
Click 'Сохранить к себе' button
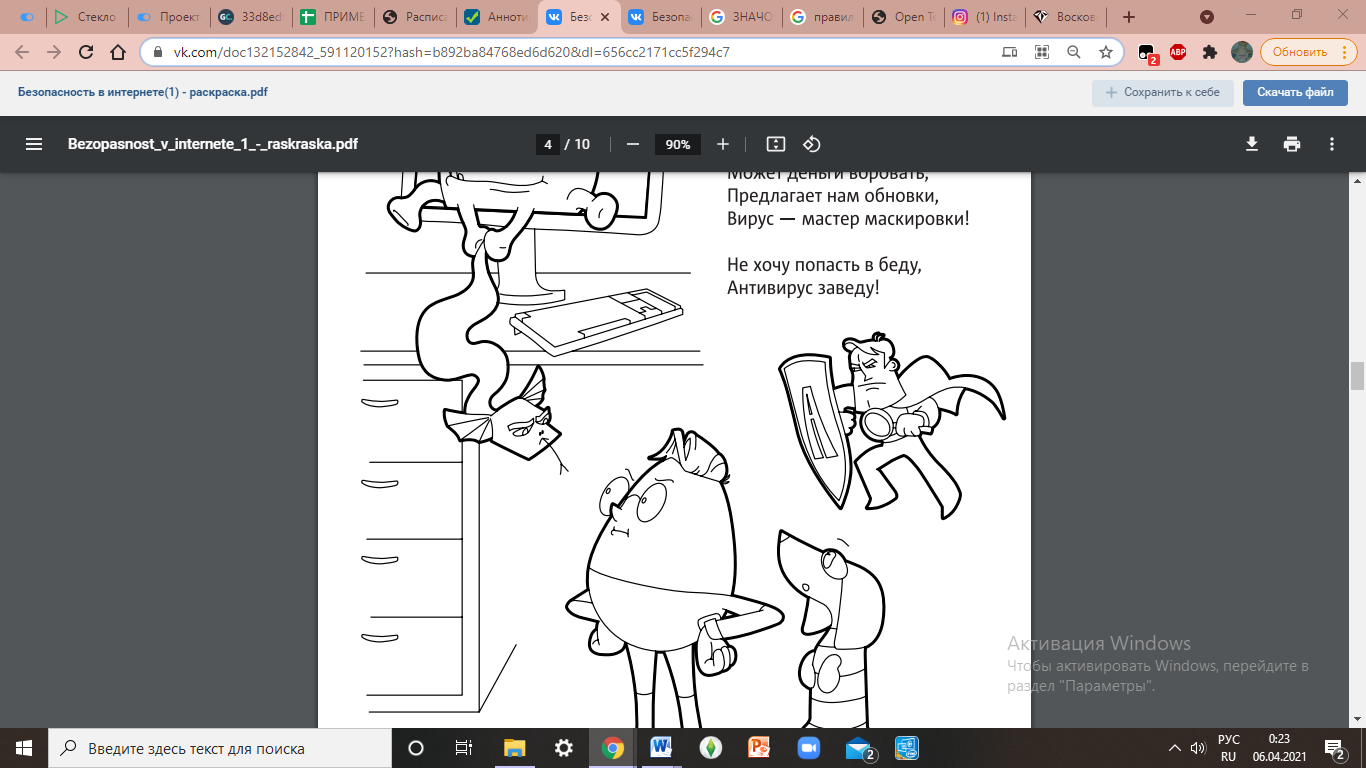[1162, 92]
